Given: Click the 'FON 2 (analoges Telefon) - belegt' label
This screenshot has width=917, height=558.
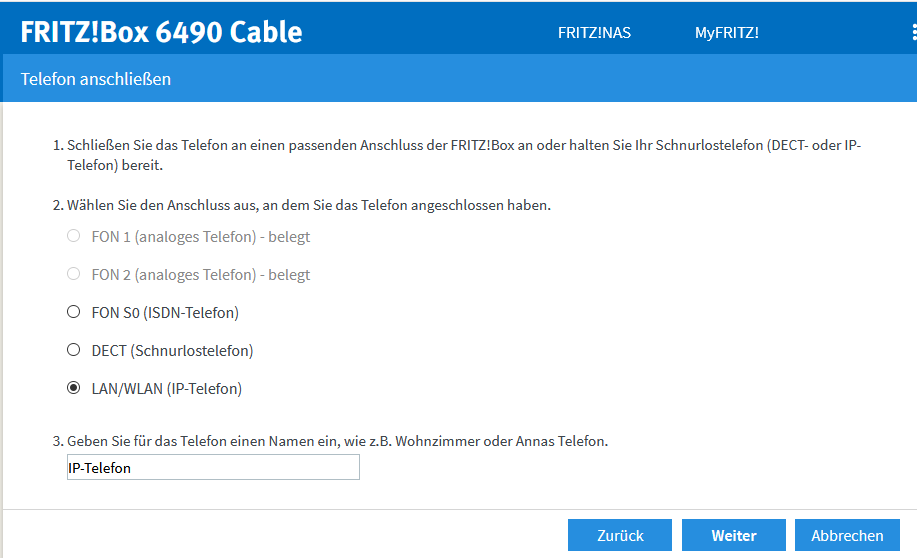Looking at the screenshot, I should [200, 275].
